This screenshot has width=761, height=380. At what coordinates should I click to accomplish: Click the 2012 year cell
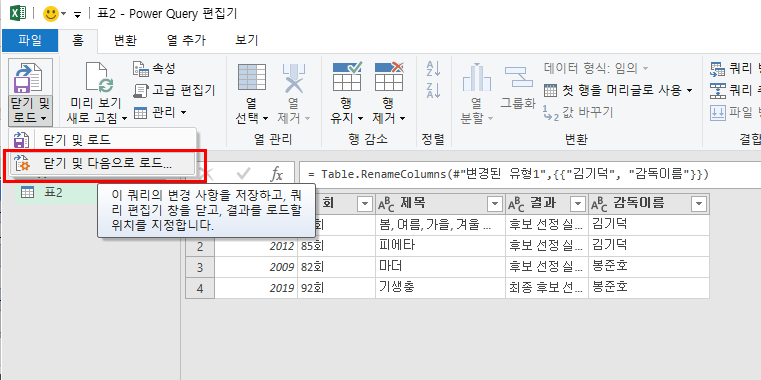256,246
